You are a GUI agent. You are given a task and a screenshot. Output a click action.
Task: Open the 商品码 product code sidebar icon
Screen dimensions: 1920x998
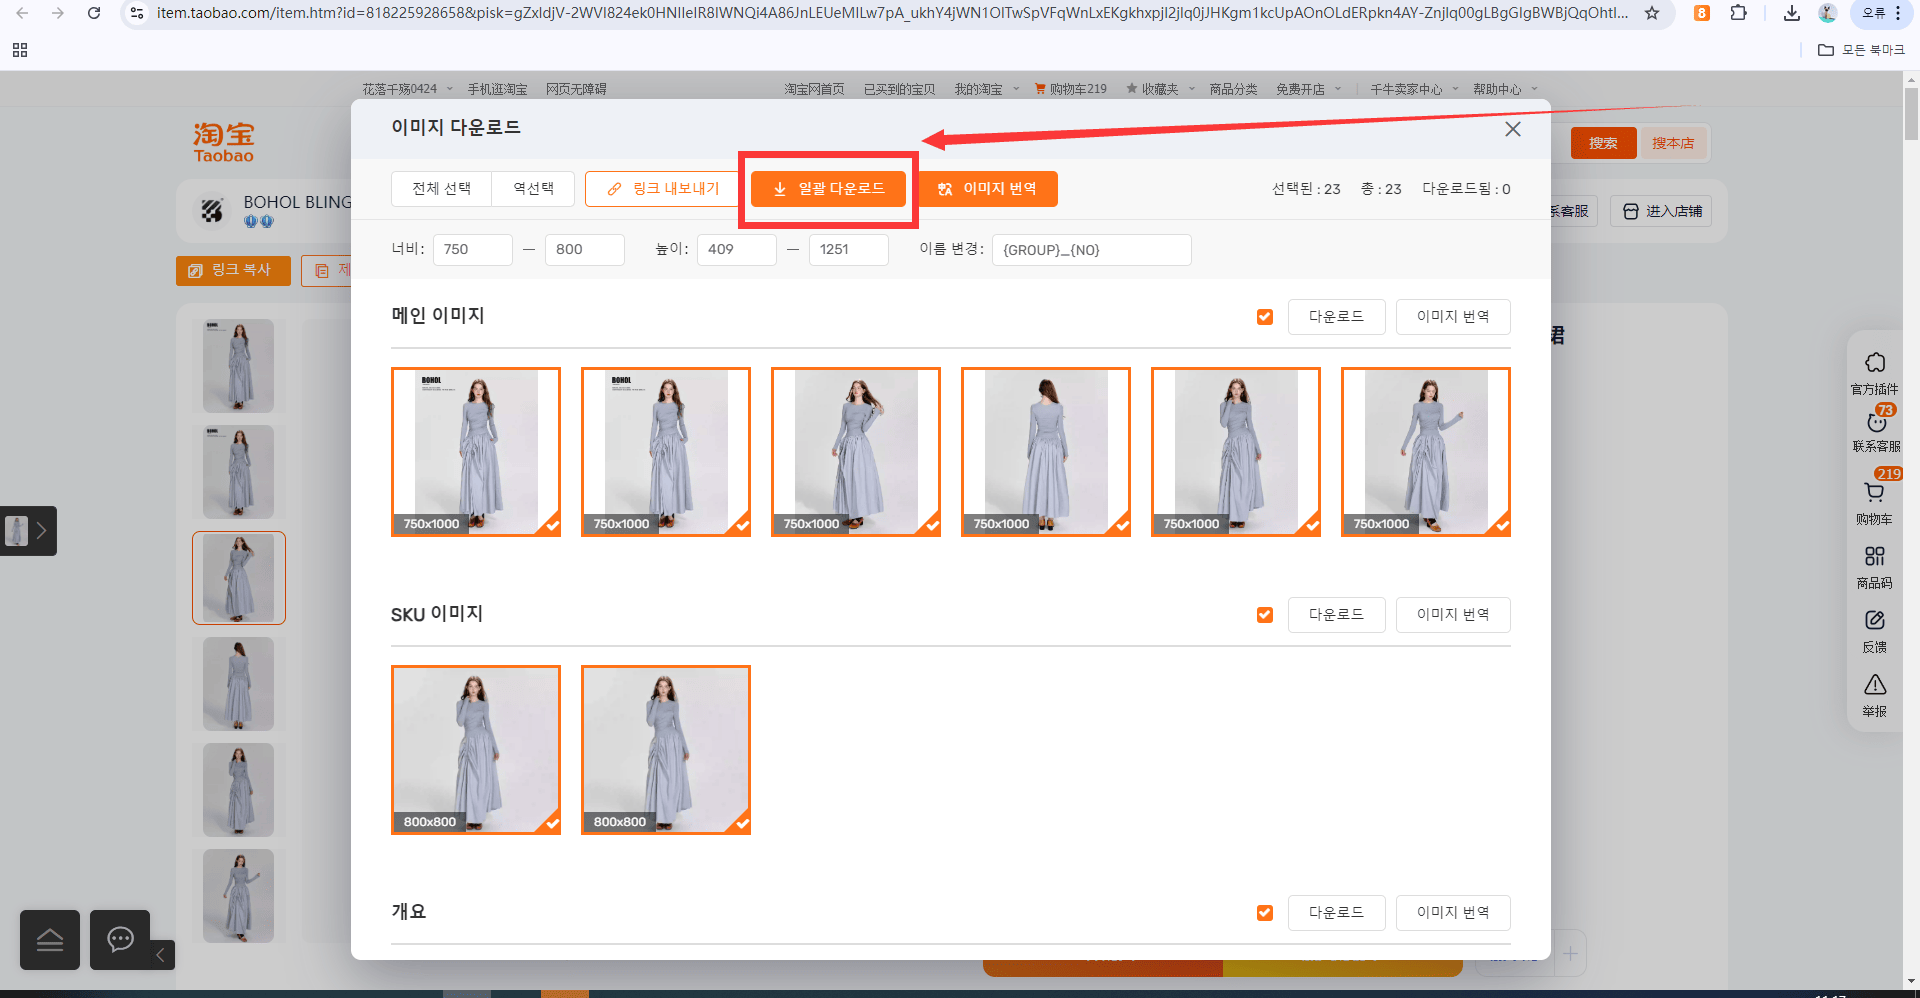click(x=1874, y=567)
